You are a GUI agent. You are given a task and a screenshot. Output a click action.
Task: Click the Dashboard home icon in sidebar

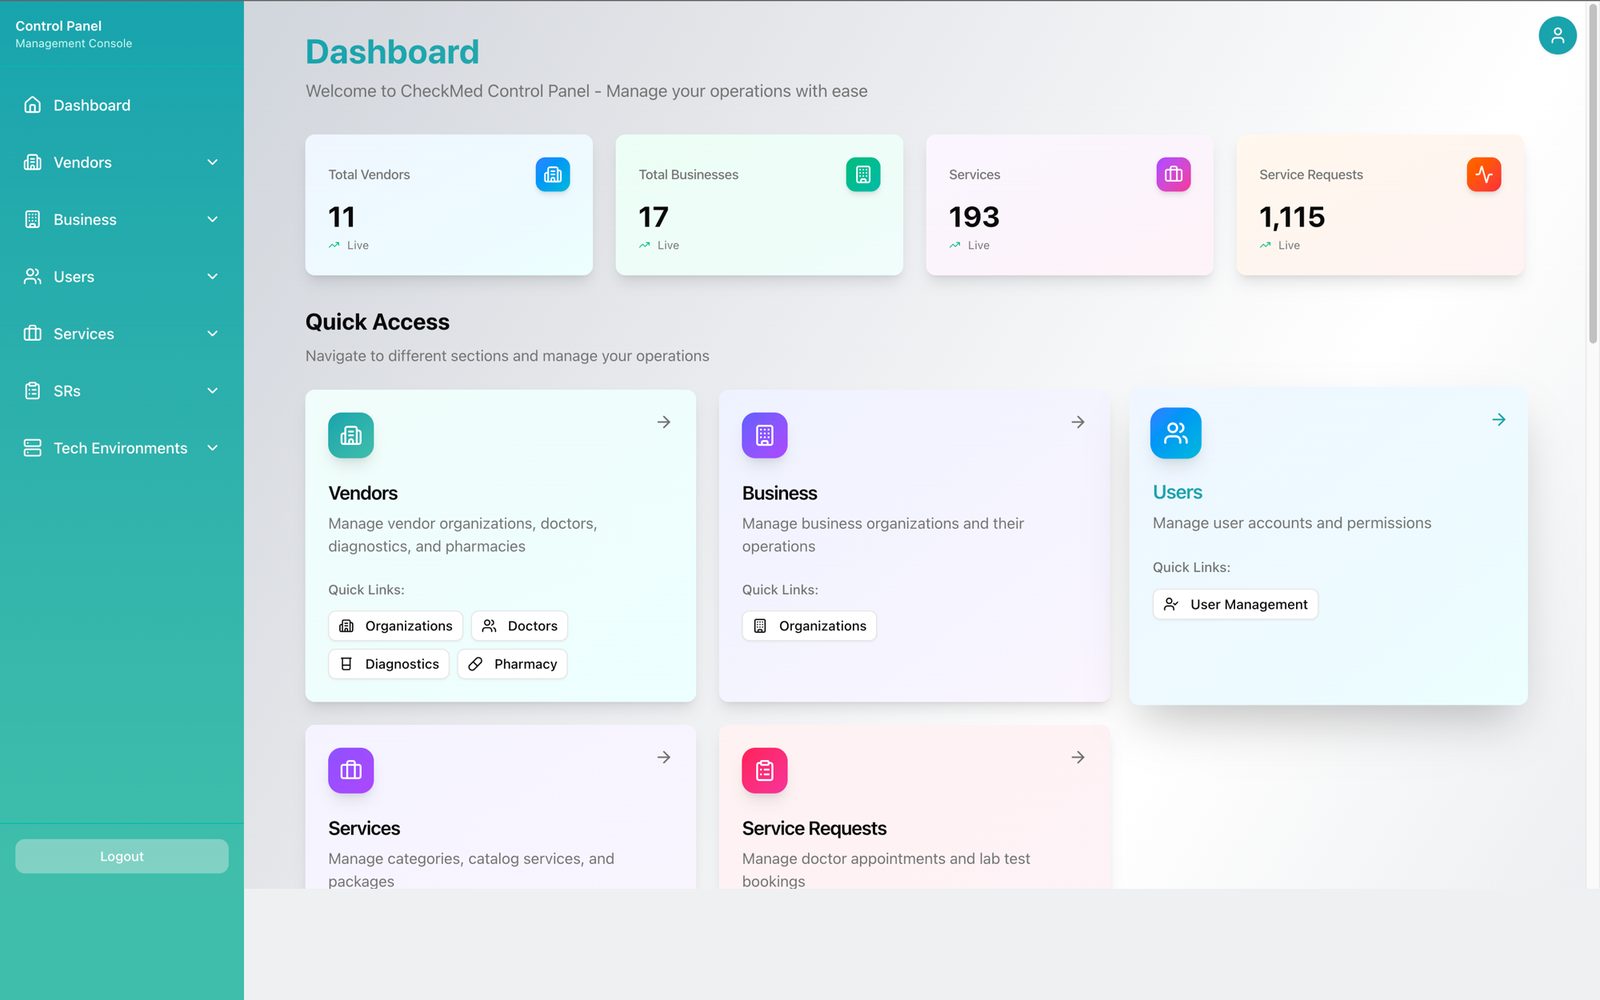click(x=33, y=105)
